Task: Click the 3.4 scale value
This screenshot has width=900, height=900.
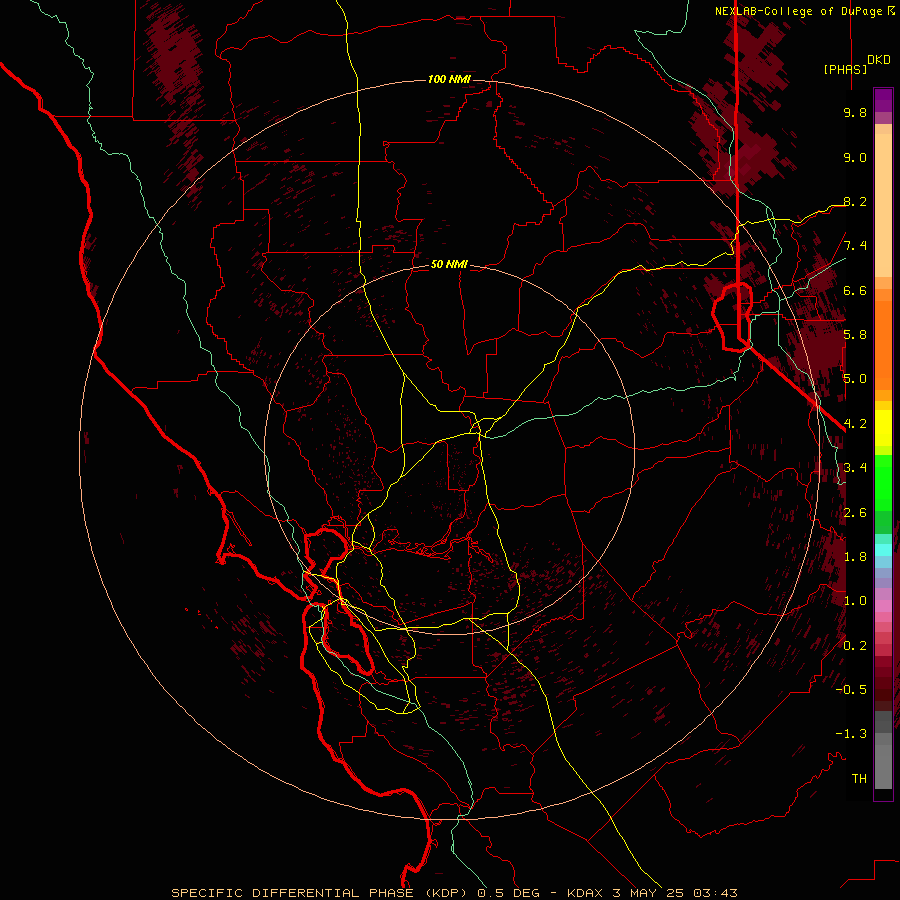Action: pos(855,468)
